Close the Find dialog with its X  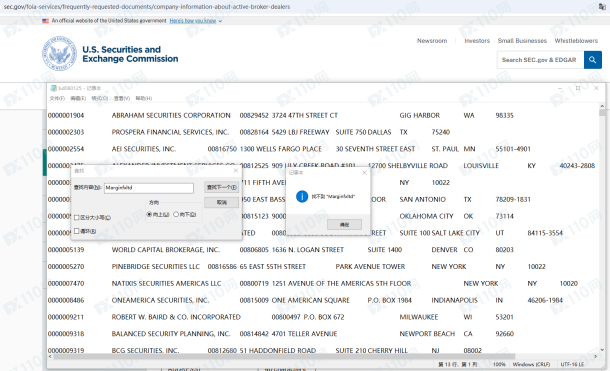(x=236, y=171)
